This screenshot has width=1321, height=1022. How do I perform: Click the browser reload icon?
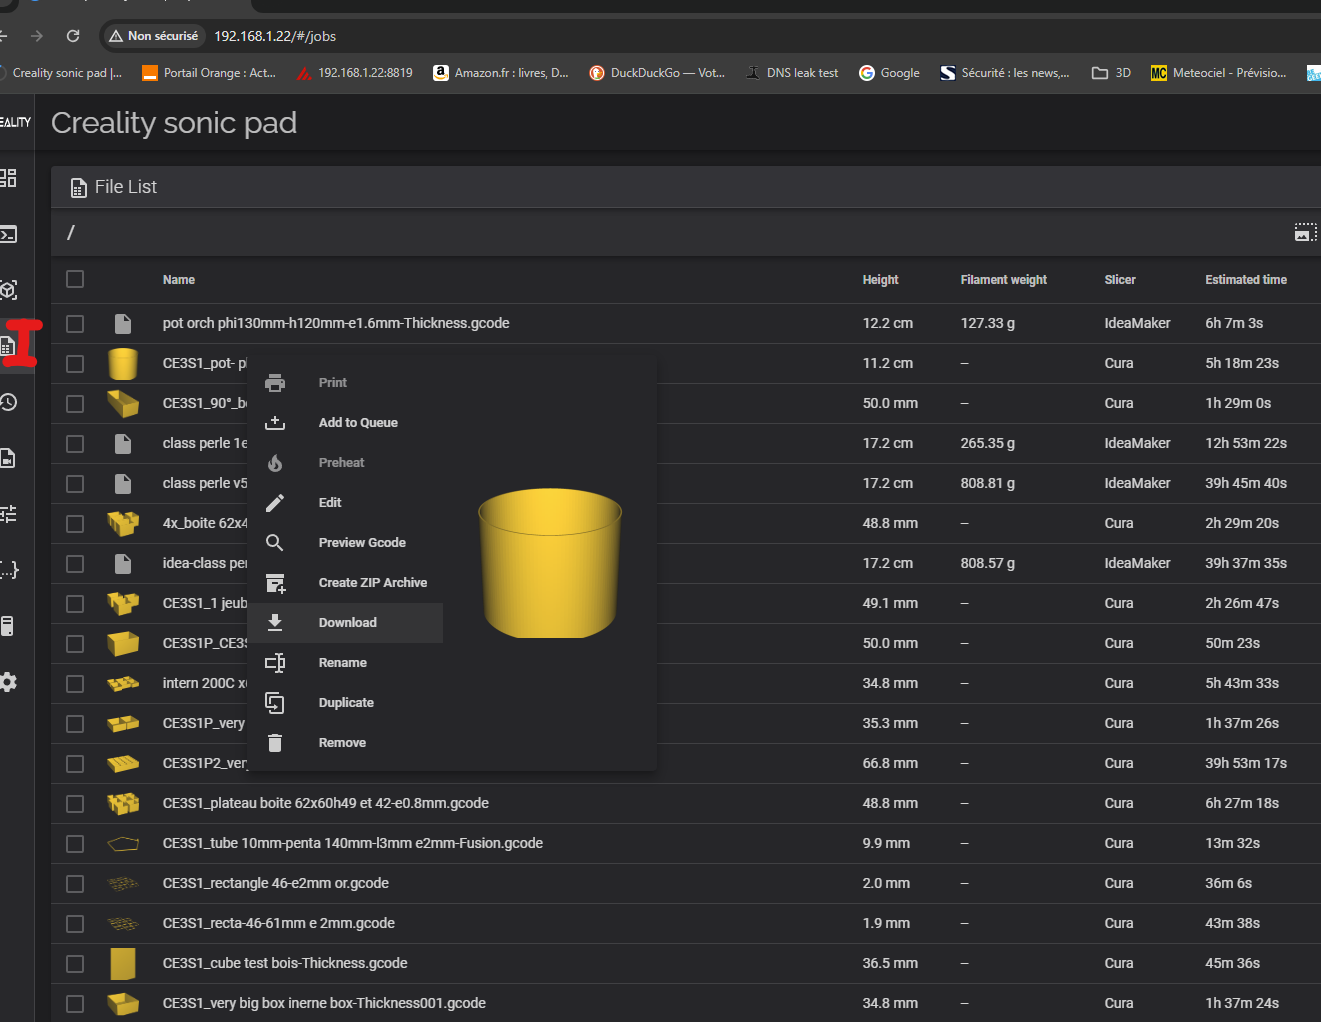coord(73,36)
